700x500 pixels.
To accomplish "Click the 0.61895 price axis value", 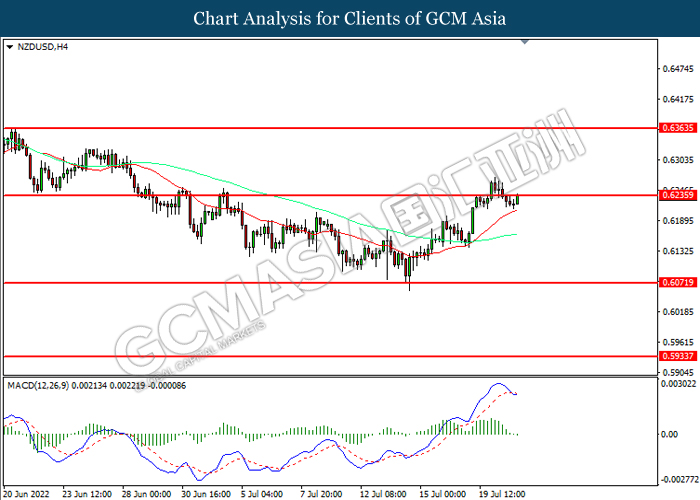I will coord(678,221).
